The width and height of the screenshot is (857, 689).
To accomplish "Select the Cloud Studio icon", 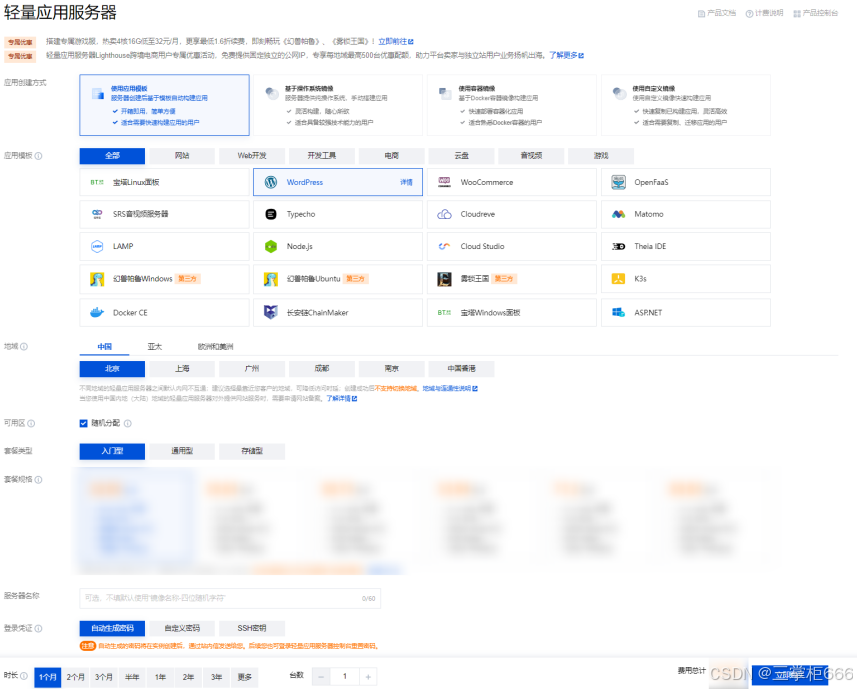I will 444,246.
